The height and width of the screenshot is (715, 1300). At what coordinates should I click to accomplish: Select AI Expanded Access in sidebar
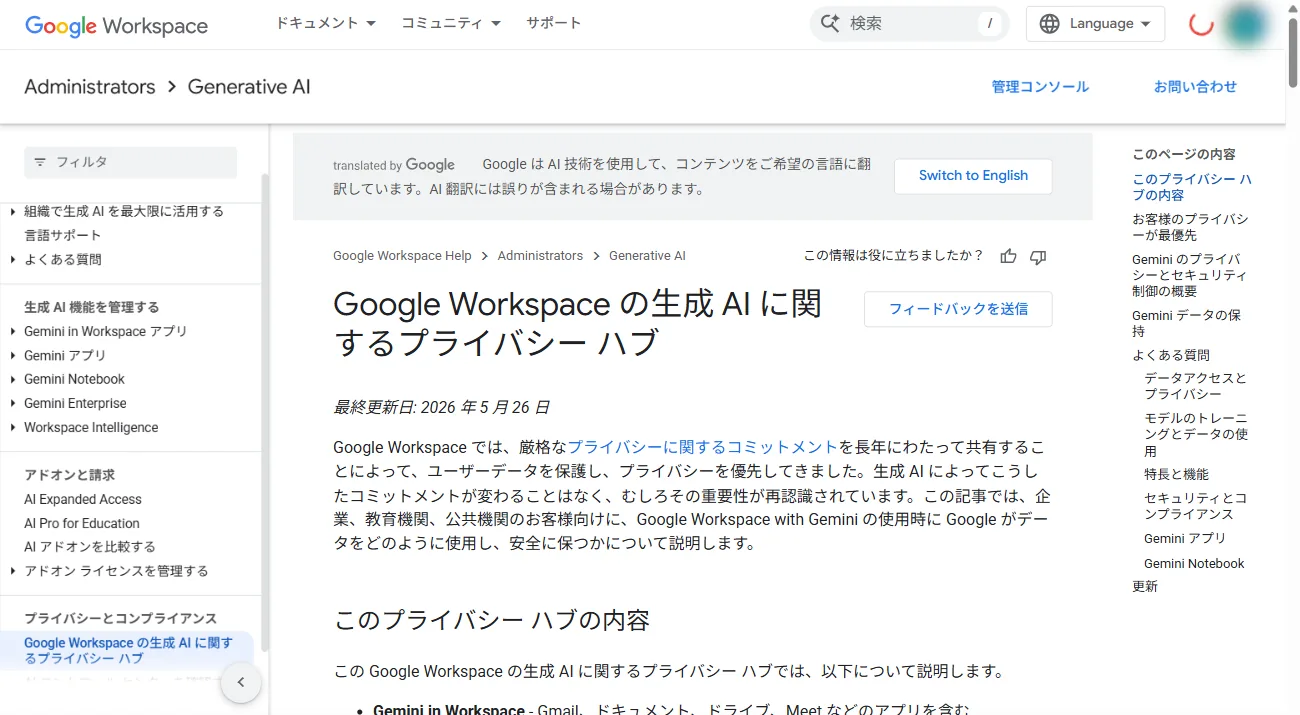[83, 499]
